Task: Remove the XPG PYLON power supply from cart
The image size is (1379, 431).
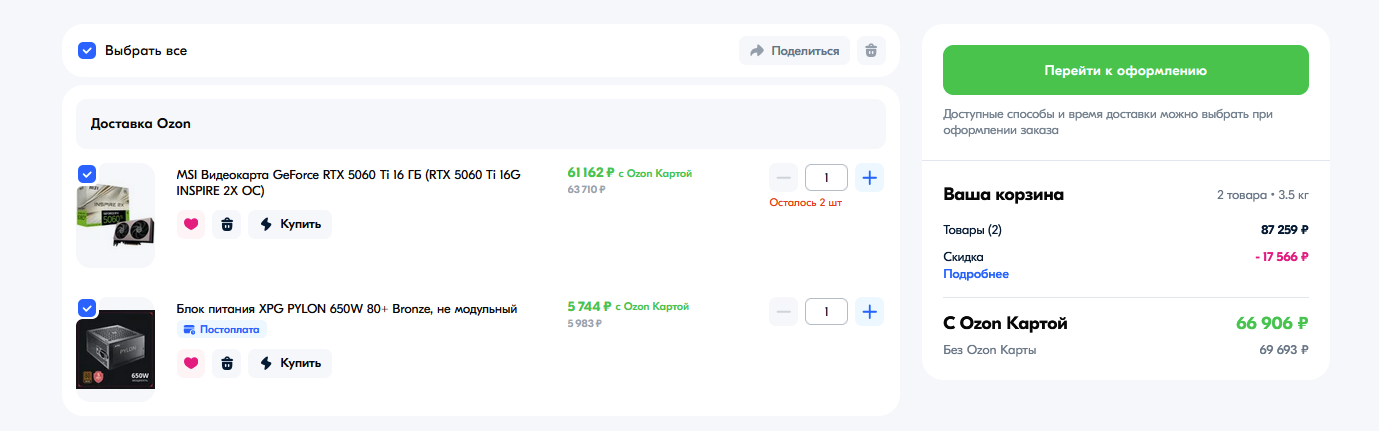Action: 227,363
